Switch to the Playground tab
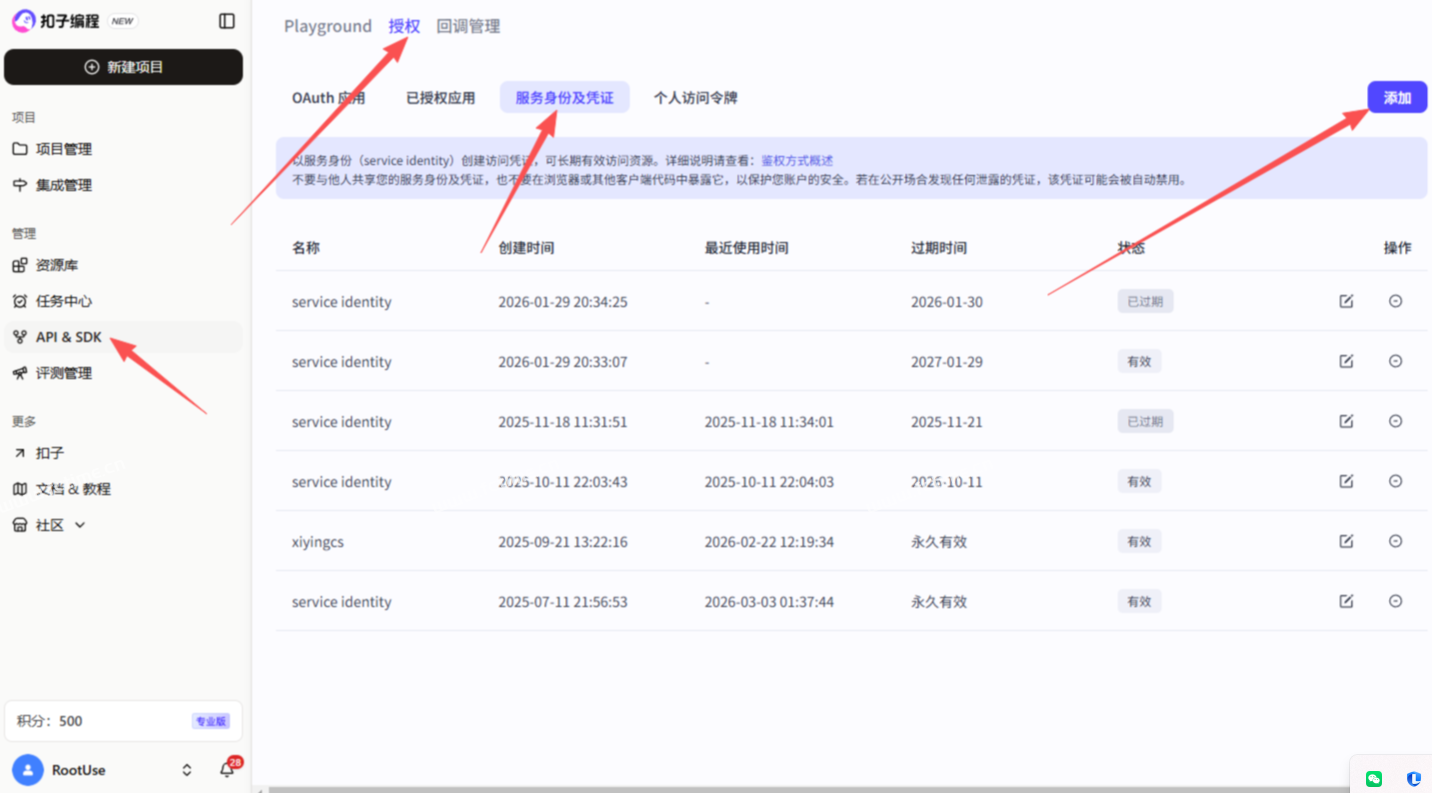Image resolution: width=1432 pixels, height=793 pixels. point(327,26)
